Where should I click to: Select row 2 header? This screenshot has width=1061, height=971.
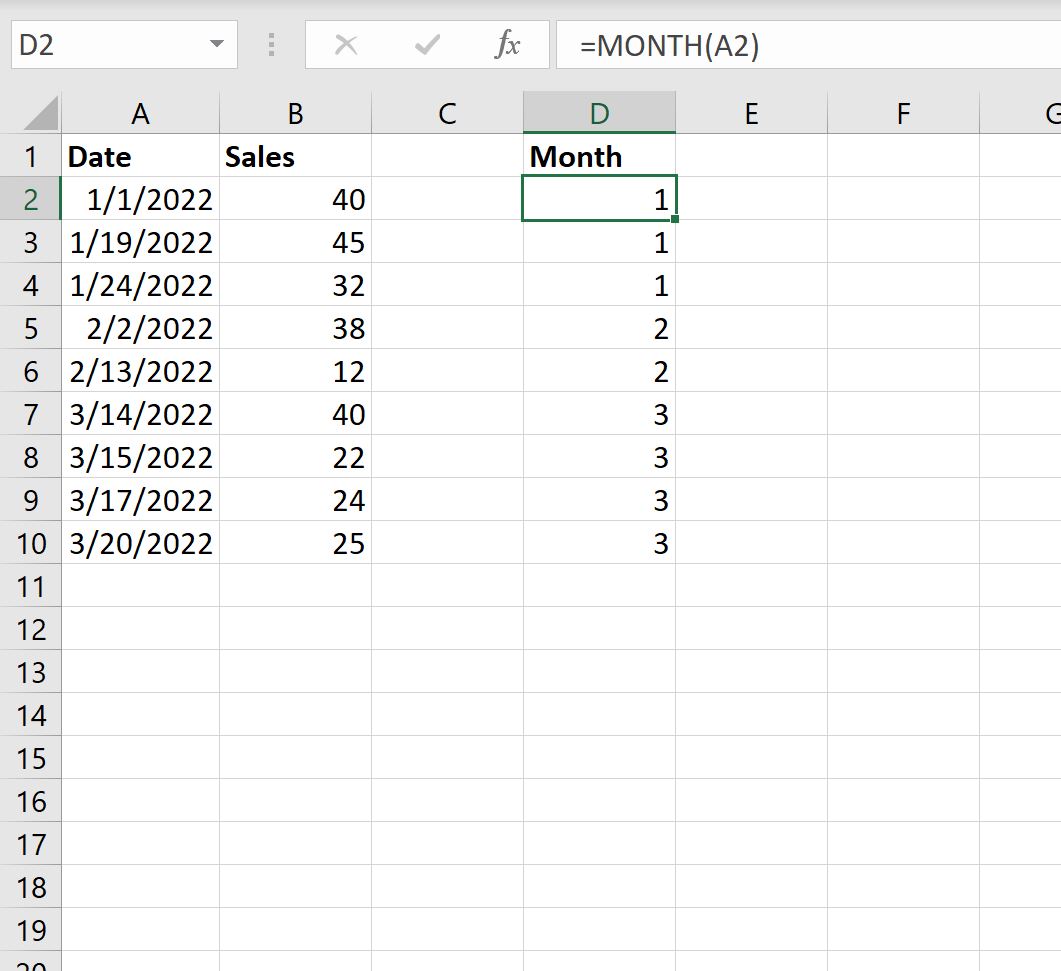[x=30, y=199]
